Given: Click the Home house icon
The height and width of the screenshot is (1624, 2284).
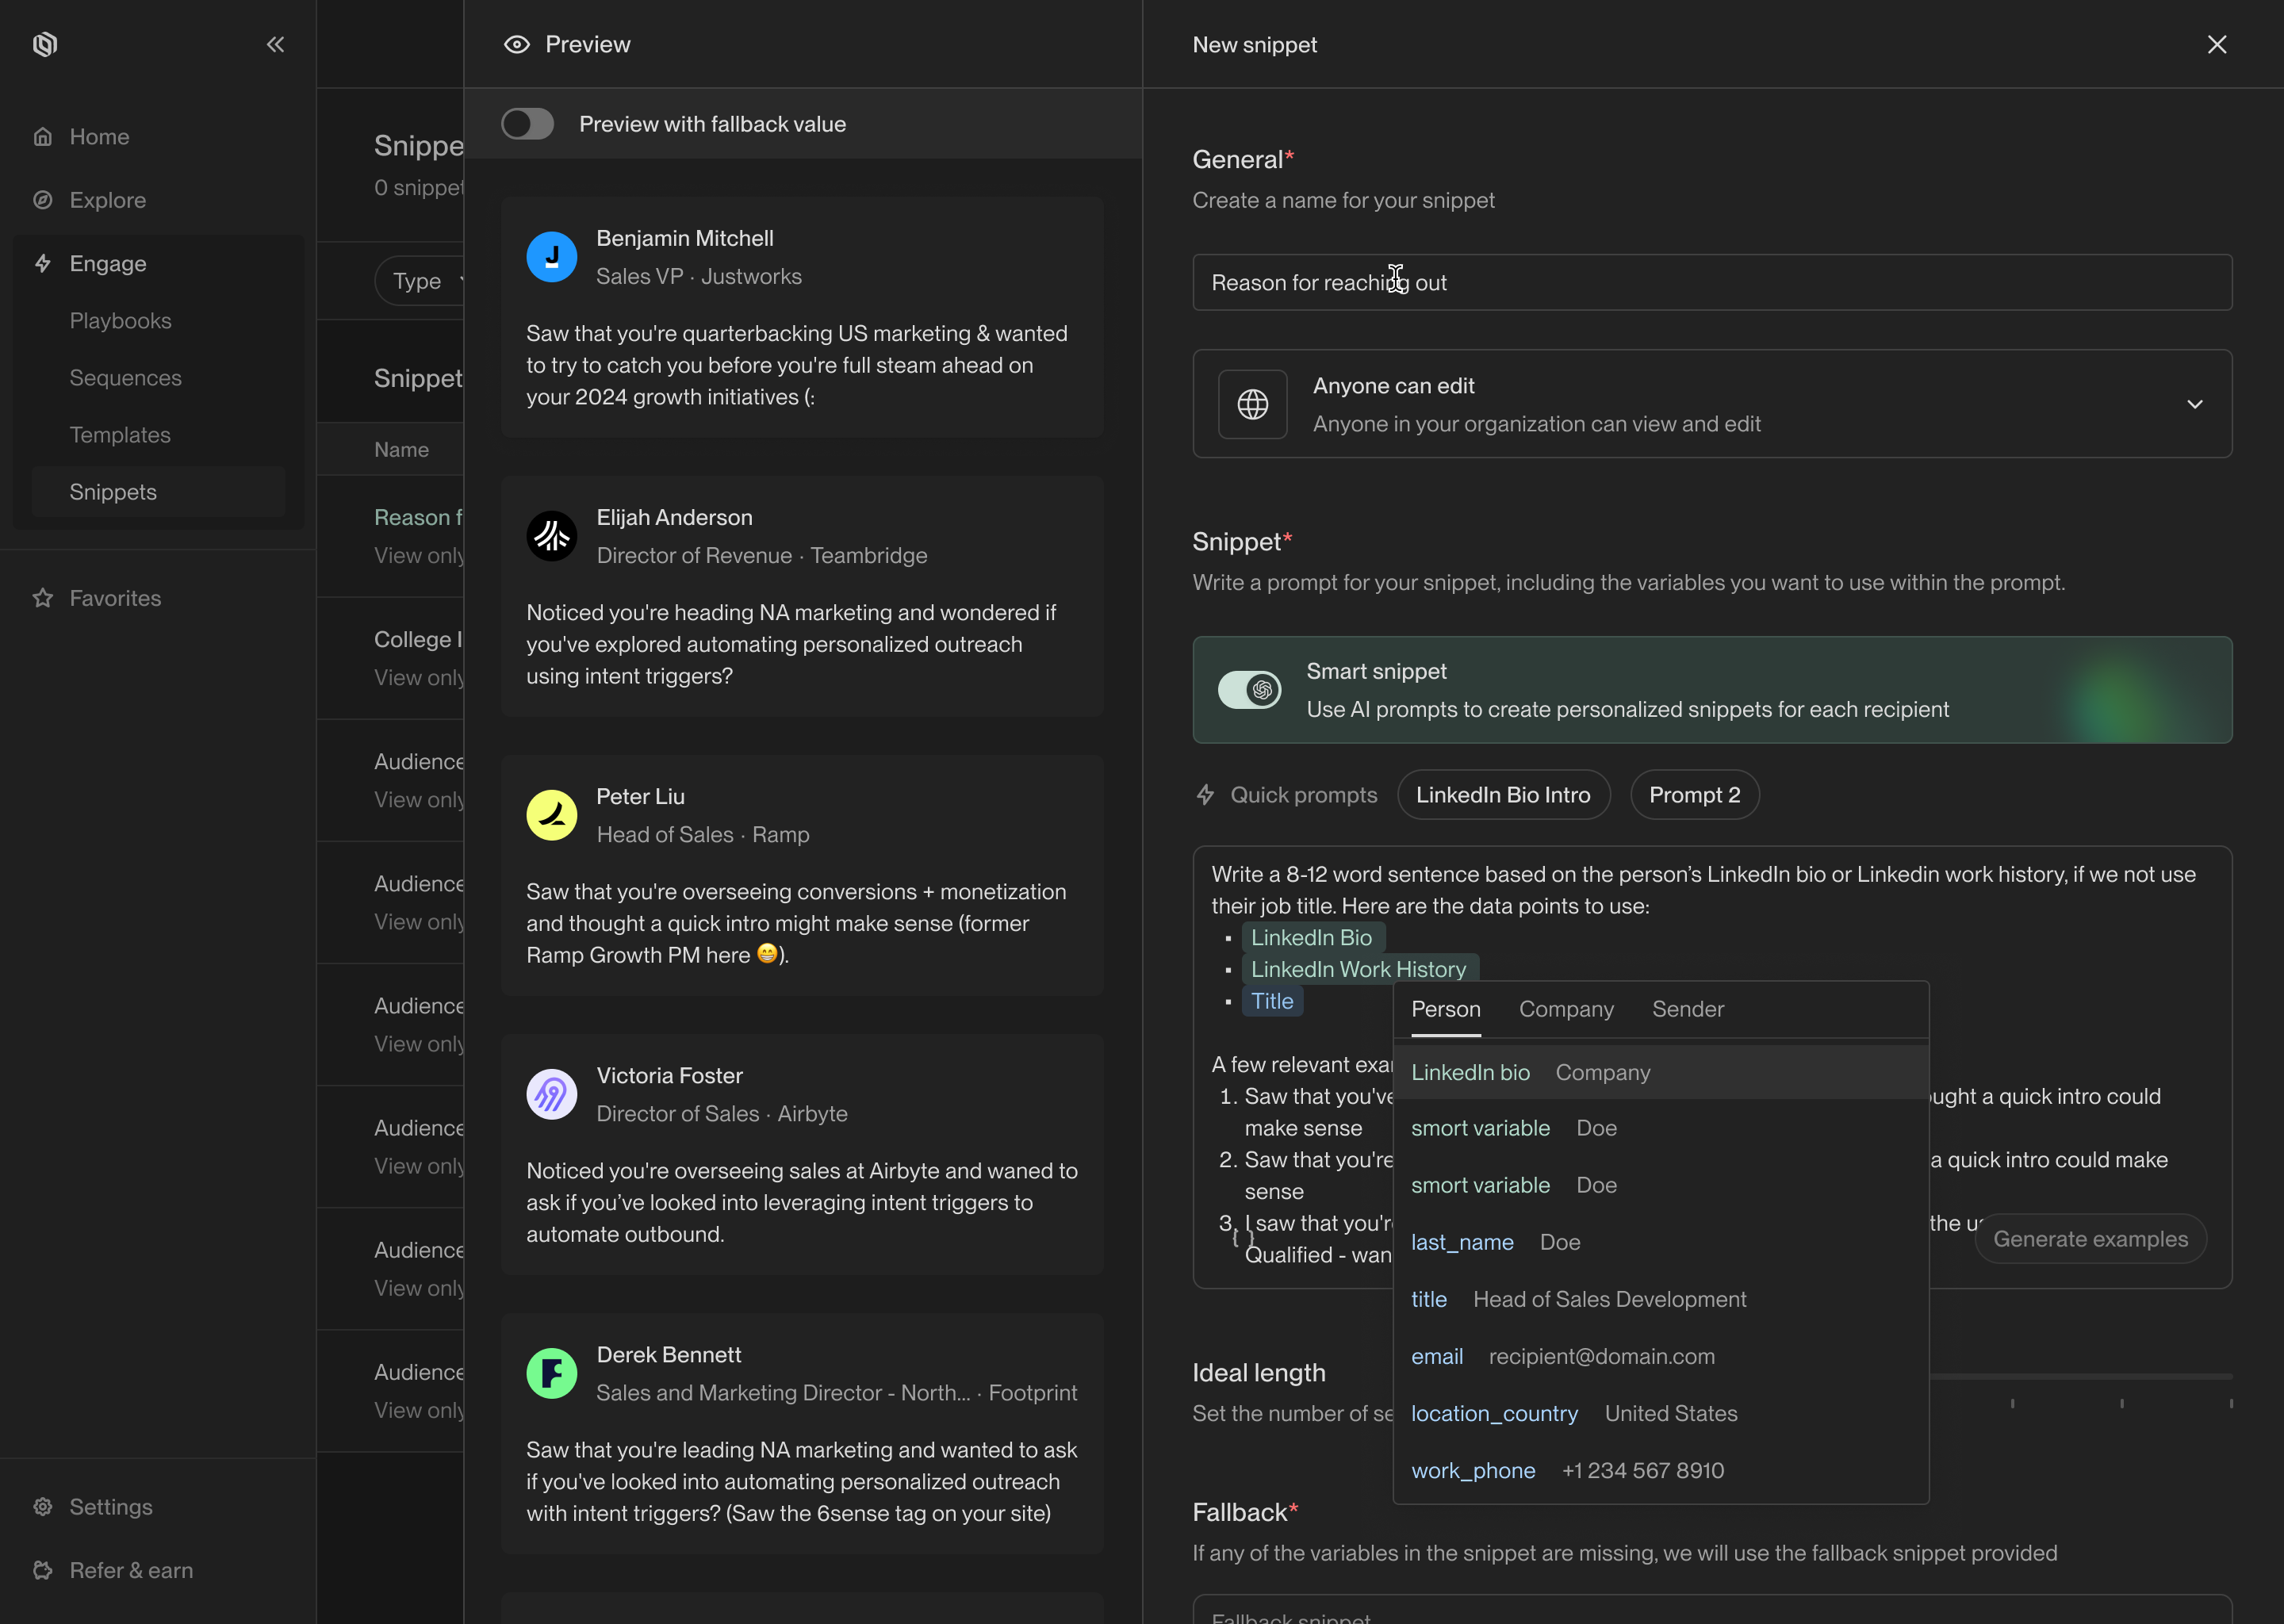Looking at the screenshot, I should pyautogui.click(x=43, y=137).
